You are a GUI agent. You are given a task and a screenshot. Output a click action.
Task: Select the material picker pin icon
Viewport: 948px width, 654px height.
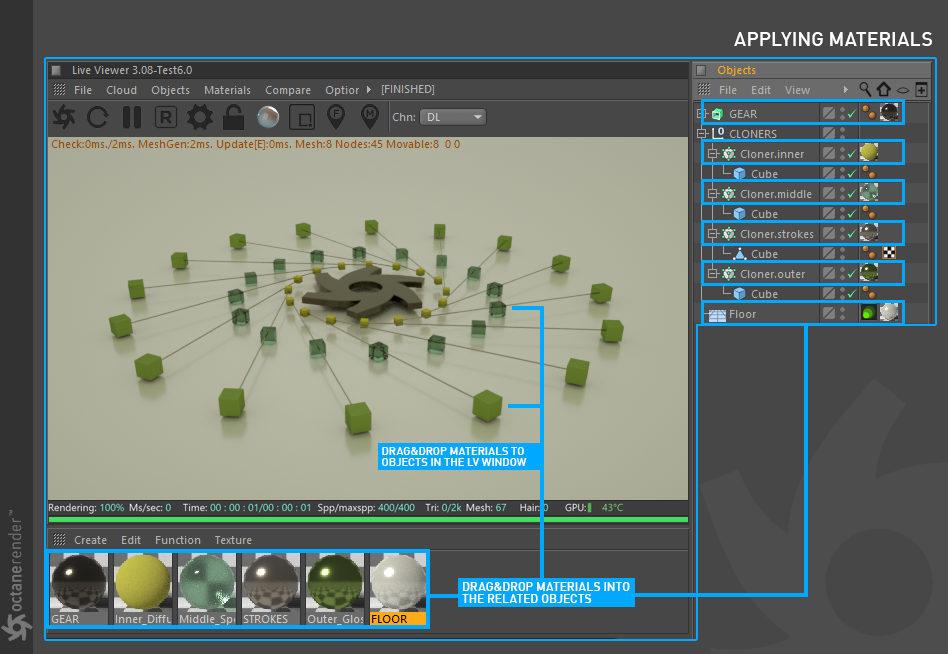[x=370, y=117]
